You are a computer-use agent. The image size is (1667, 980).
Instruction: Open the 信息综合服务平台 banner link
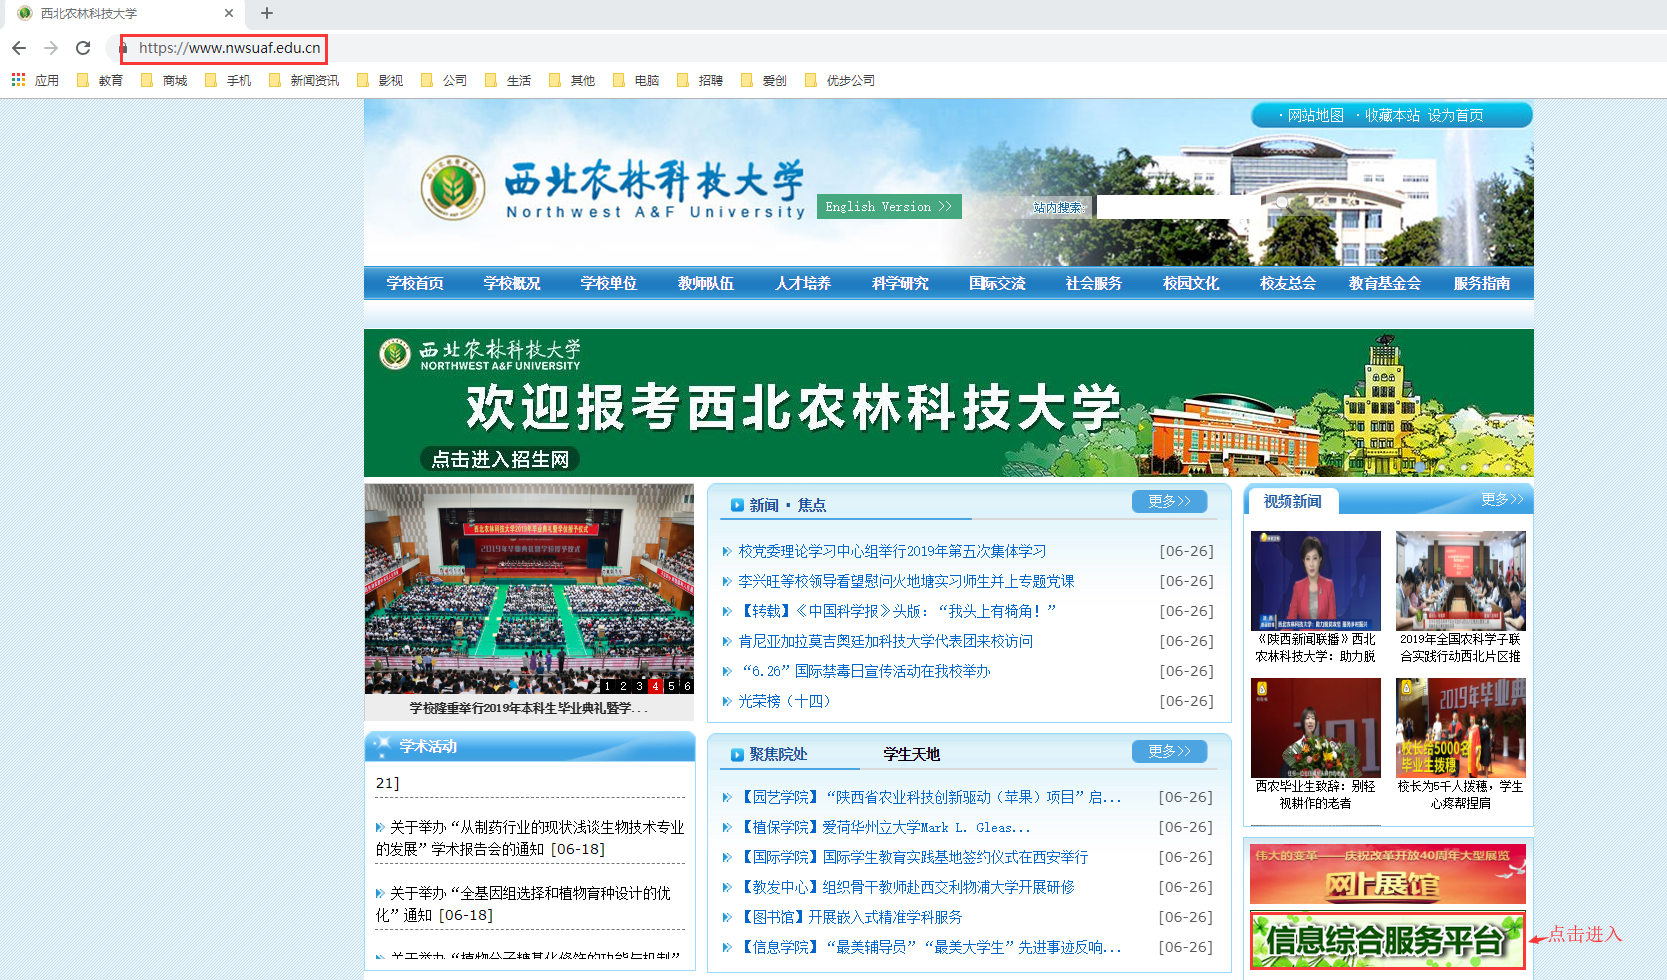point(1387,939)
